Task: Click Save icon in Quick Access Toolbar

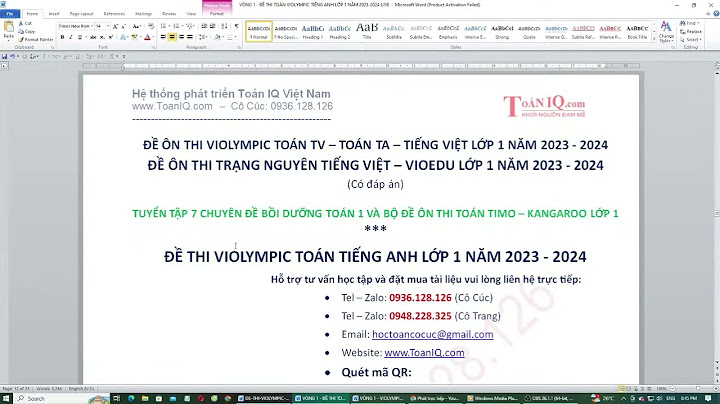Action: (4, 56)
